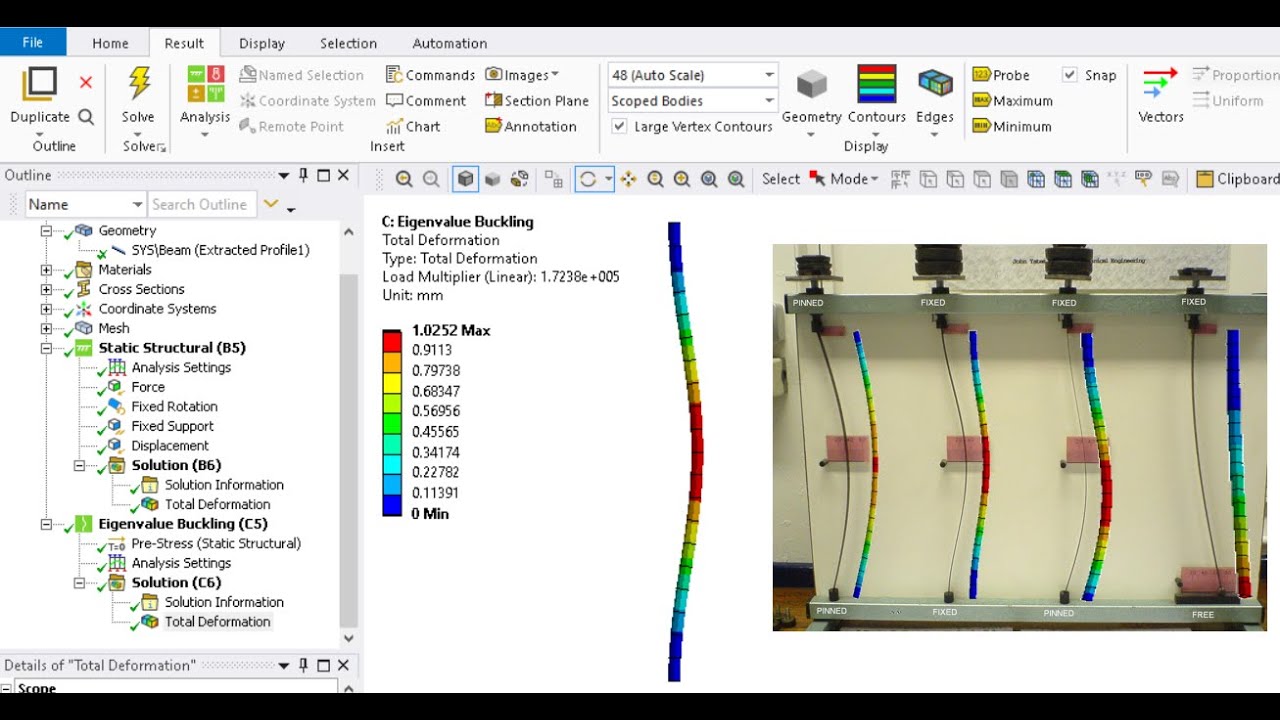Show the Maximum value label
The width and height of the screenshot is (1280, 720).
[x=1012, y=101]
